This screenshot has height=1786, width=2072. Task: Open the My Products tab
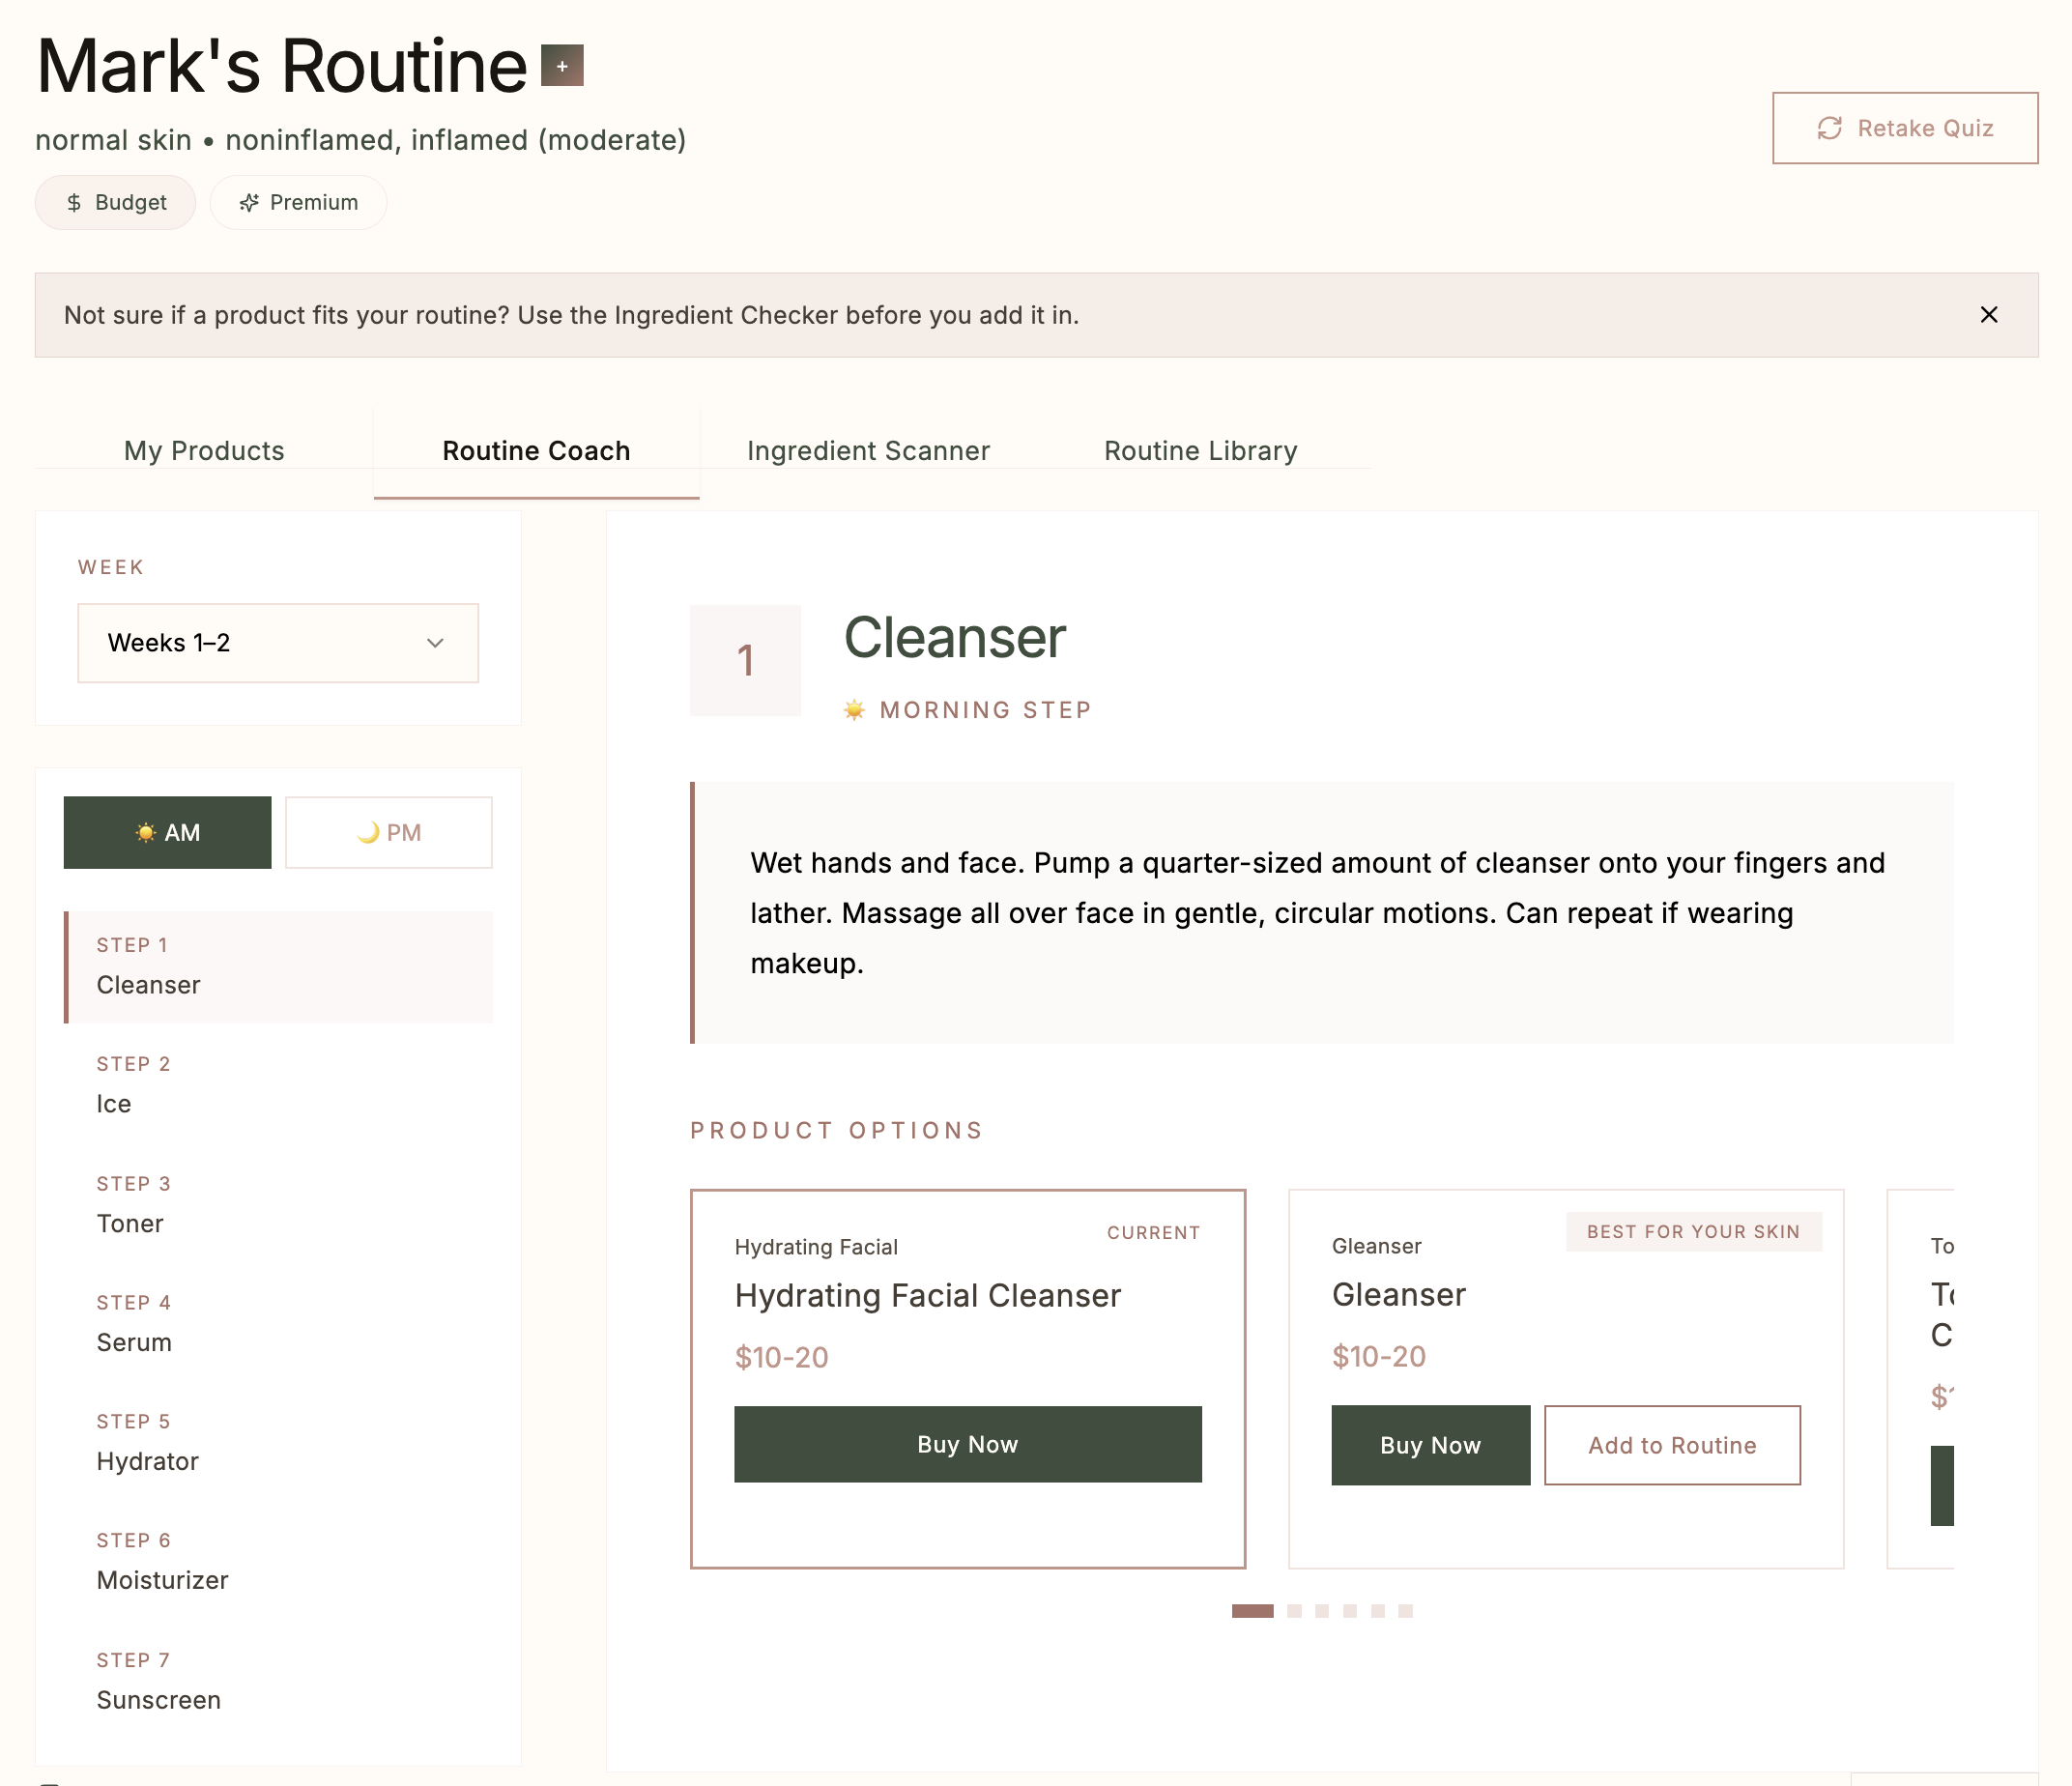click(x=204, y=451)
